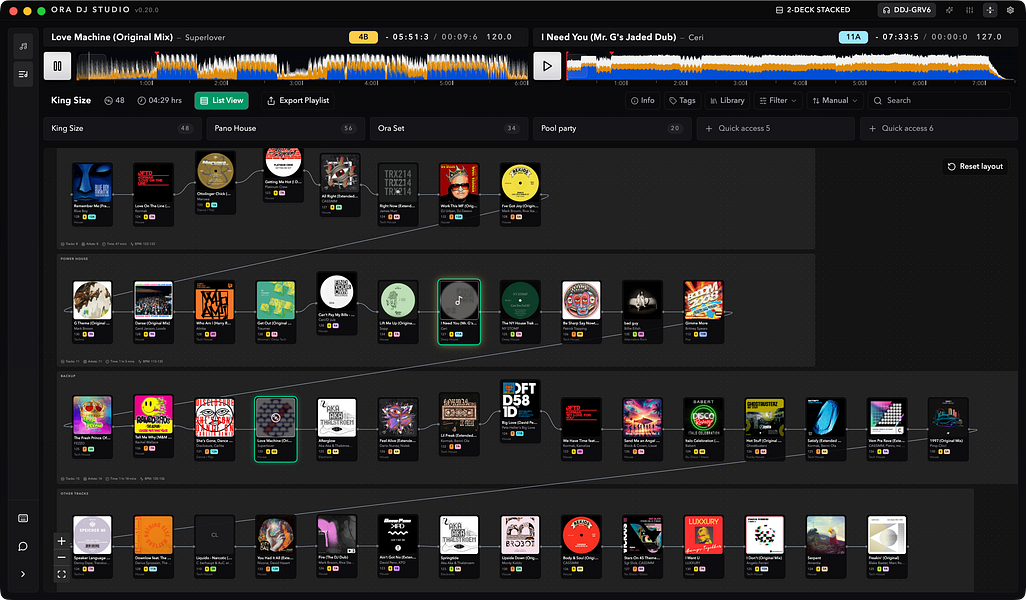Select the Gimme More BOOM cover card

pos(703,312)
